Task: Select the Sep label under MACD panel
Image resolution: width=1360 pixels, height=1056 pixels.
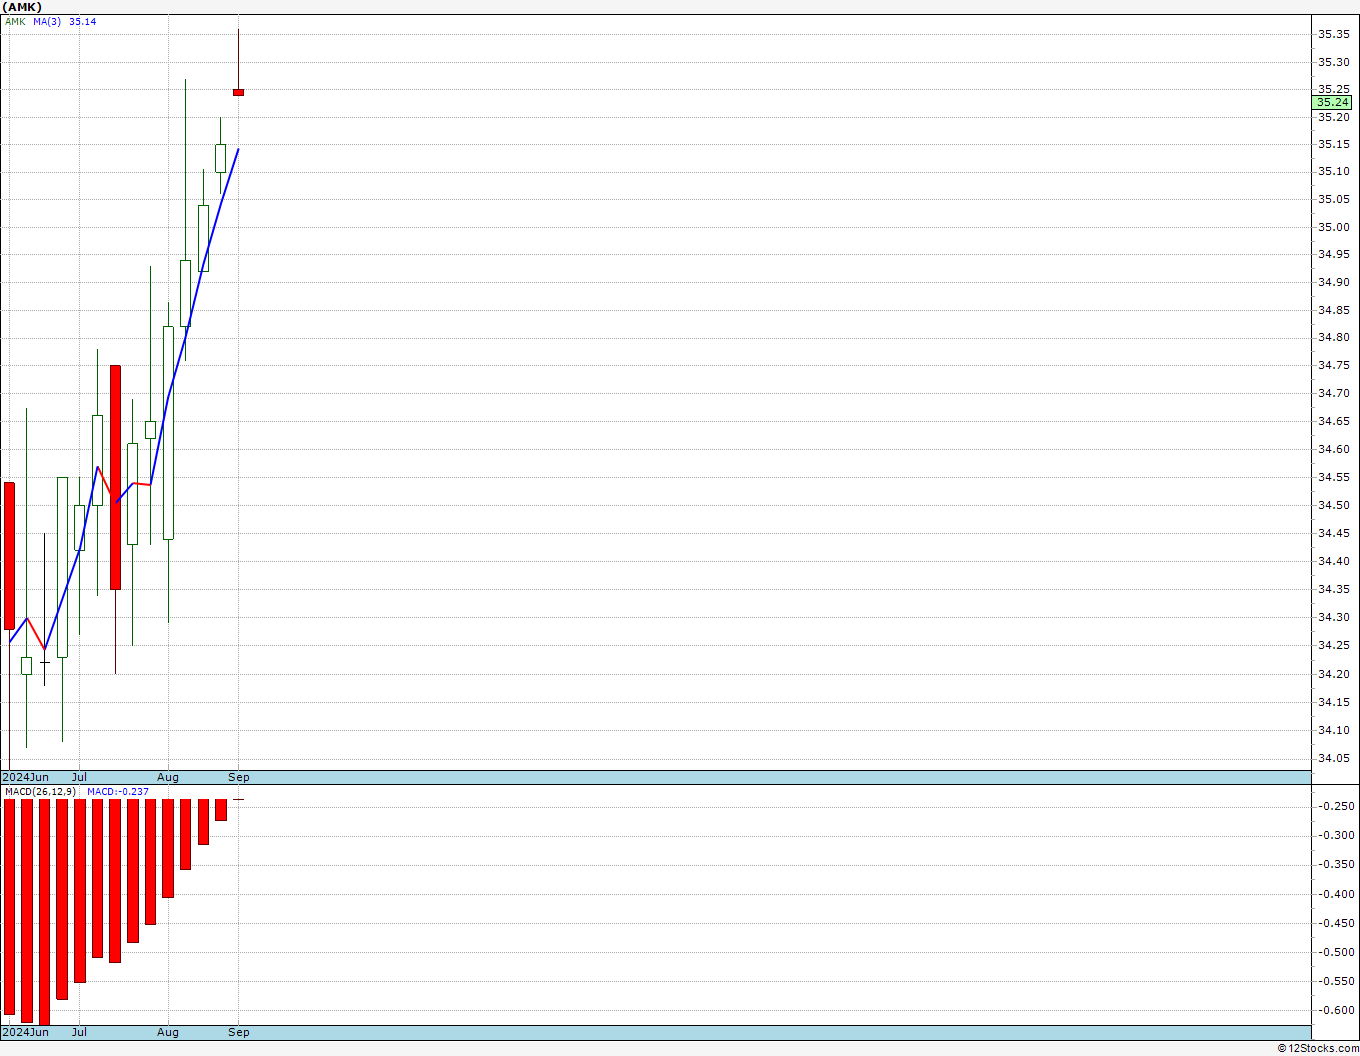Action: coord(239,1032)
